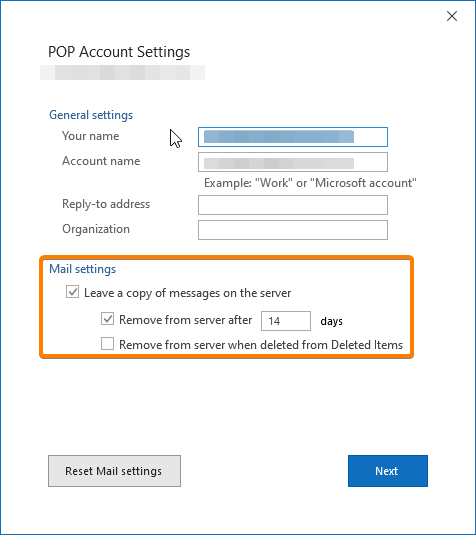This screenshot has width=476, height=535.
Task: Uncheck Leave a copy of messages on server
Action: tap(72, 292)
